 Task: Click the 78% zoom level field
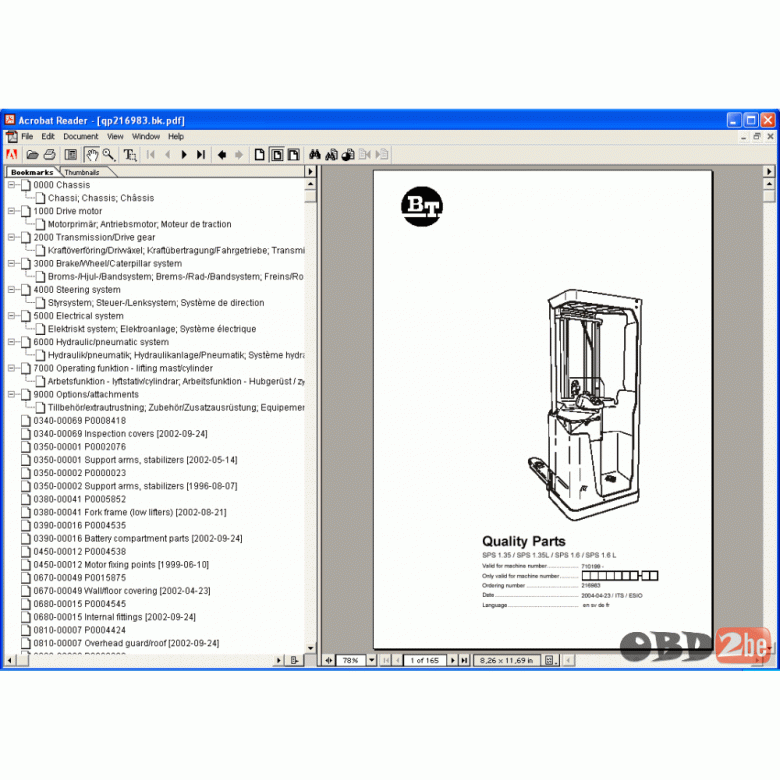click(351, 660)
